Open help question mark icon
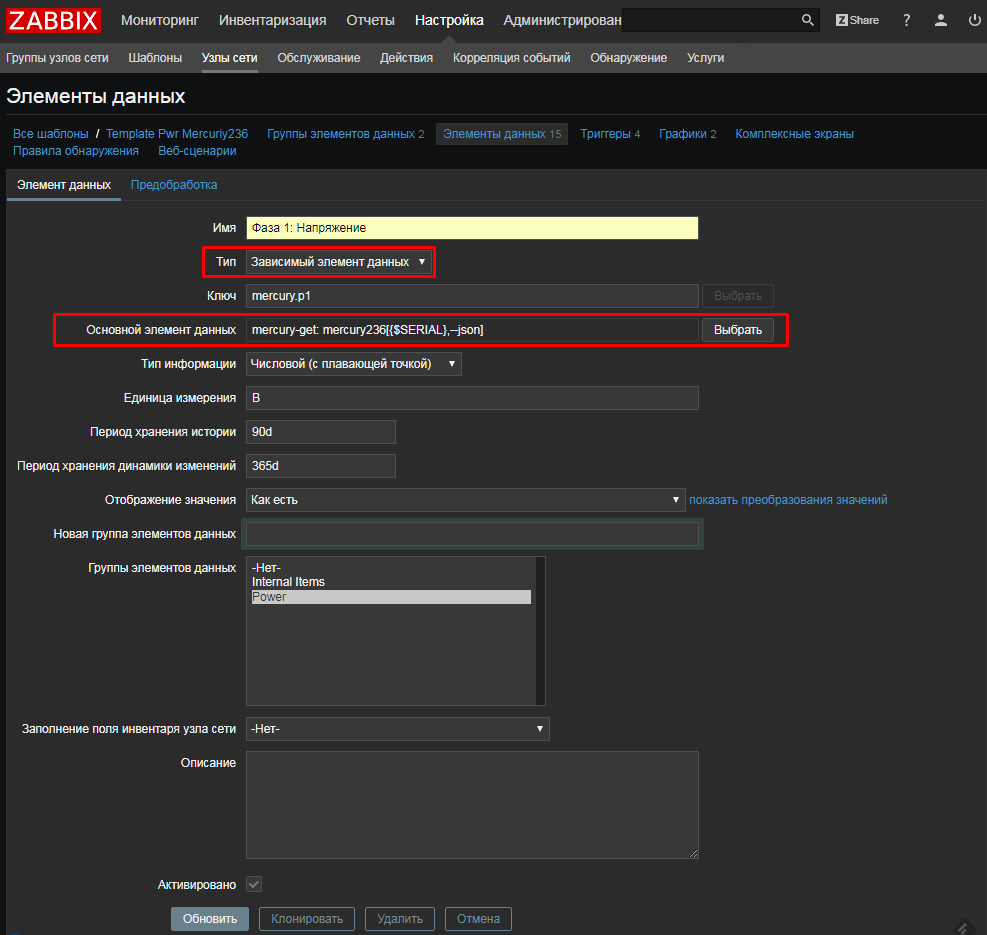The image size is (987, 935). 906,20
